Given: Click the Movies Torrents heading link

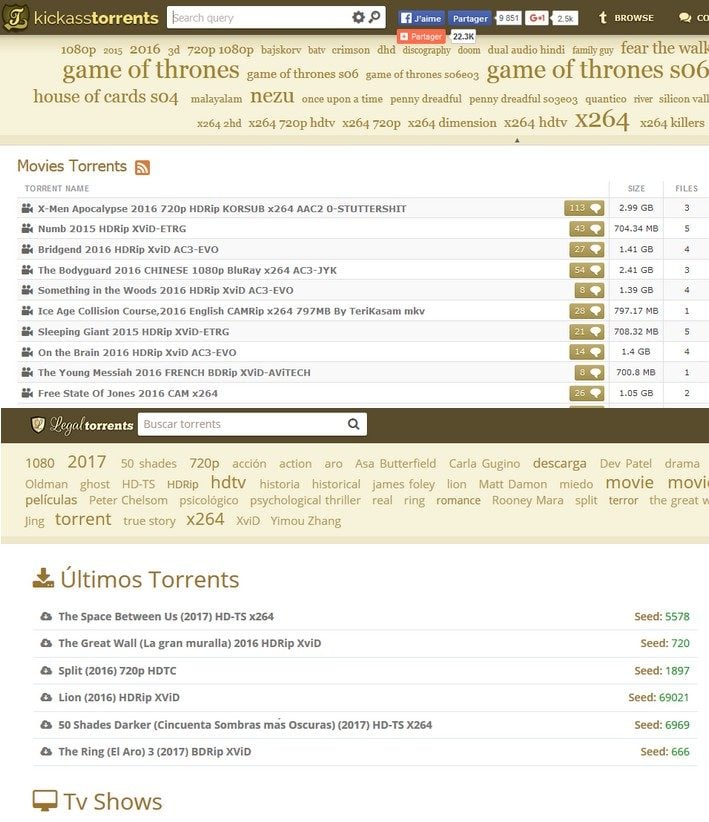Looking at the screenshot, I should coord(72,166).
